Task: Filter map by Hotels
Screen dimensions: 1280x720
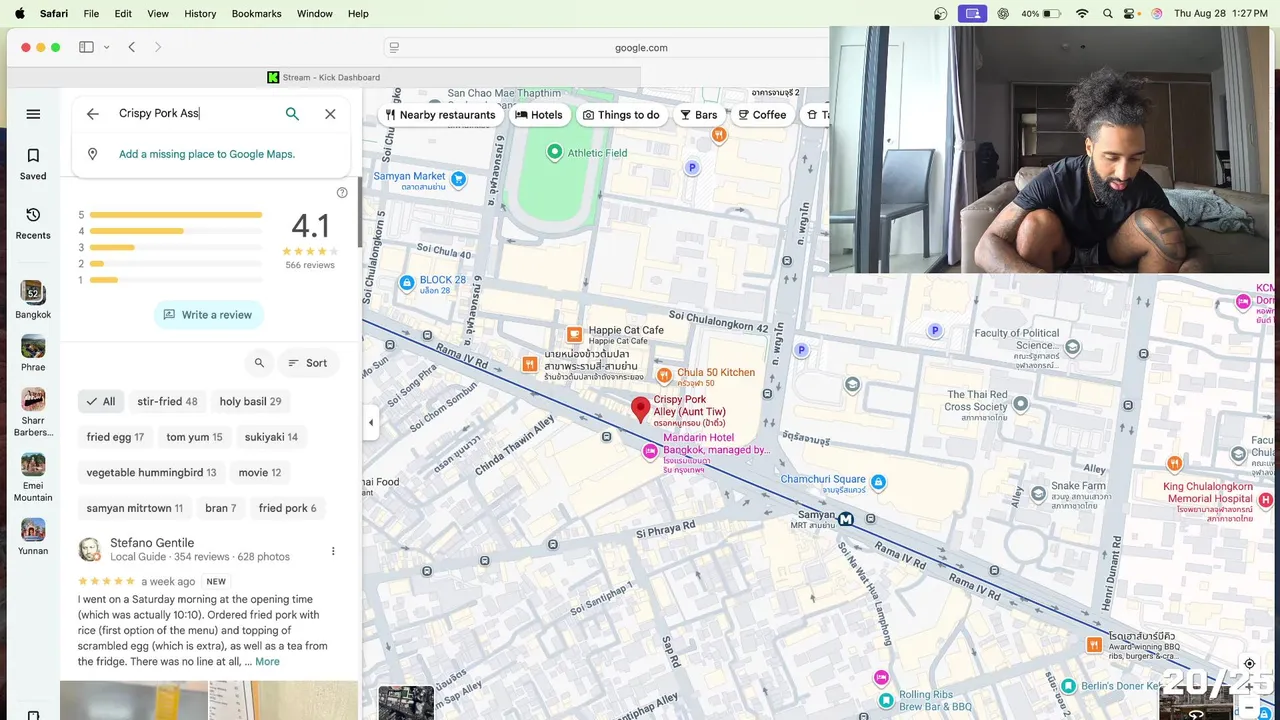Action: 539,115
